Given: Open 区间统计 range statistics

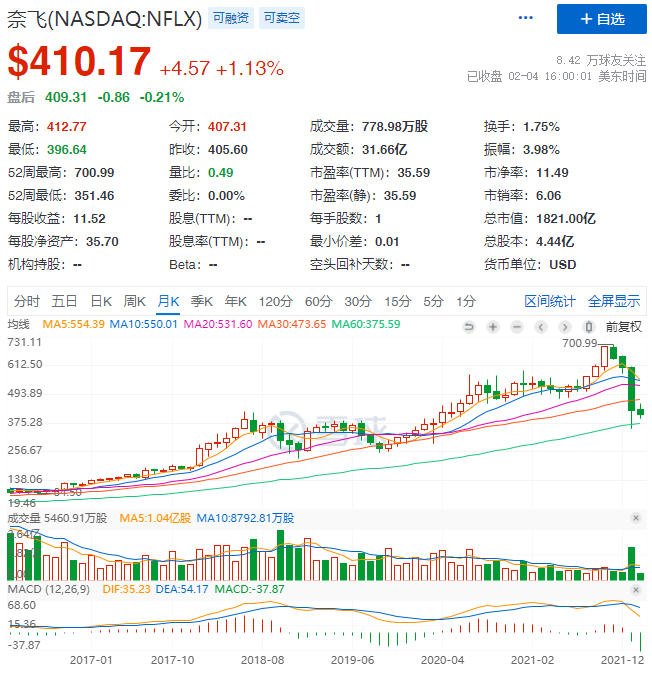Looking at the screenshot, I should pos(550,301).
